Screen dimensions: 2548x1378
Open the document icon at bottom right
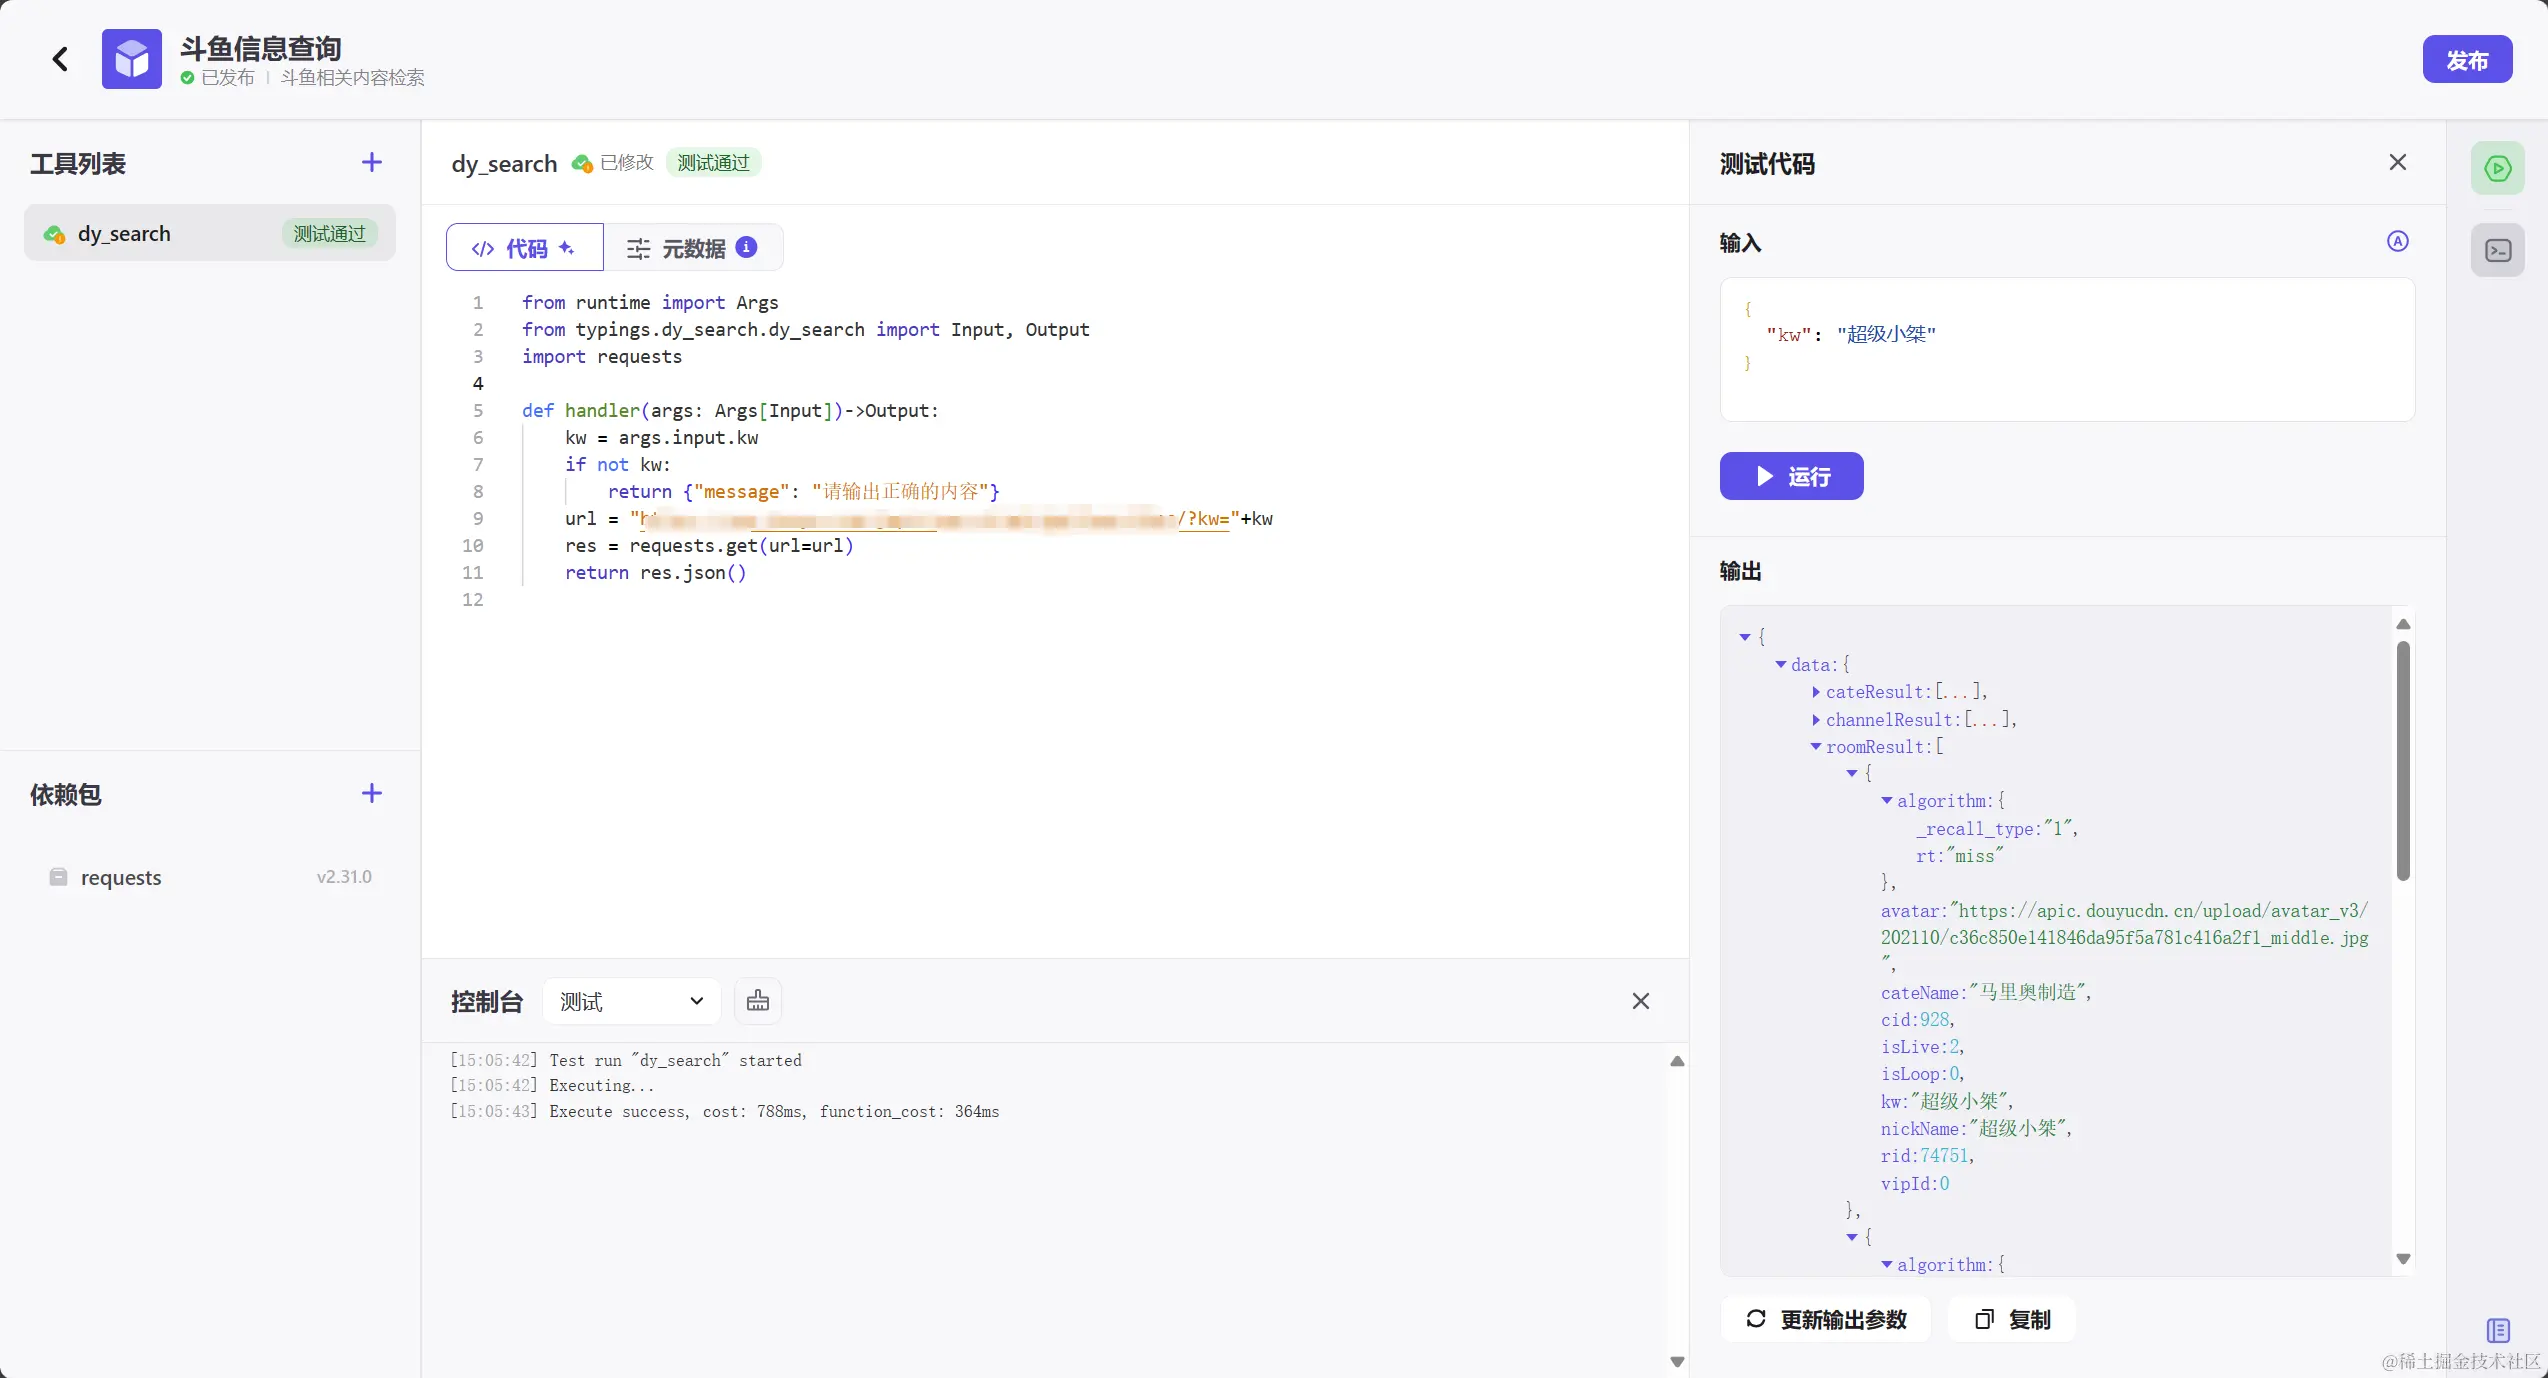click(x=2497, y=1330)
